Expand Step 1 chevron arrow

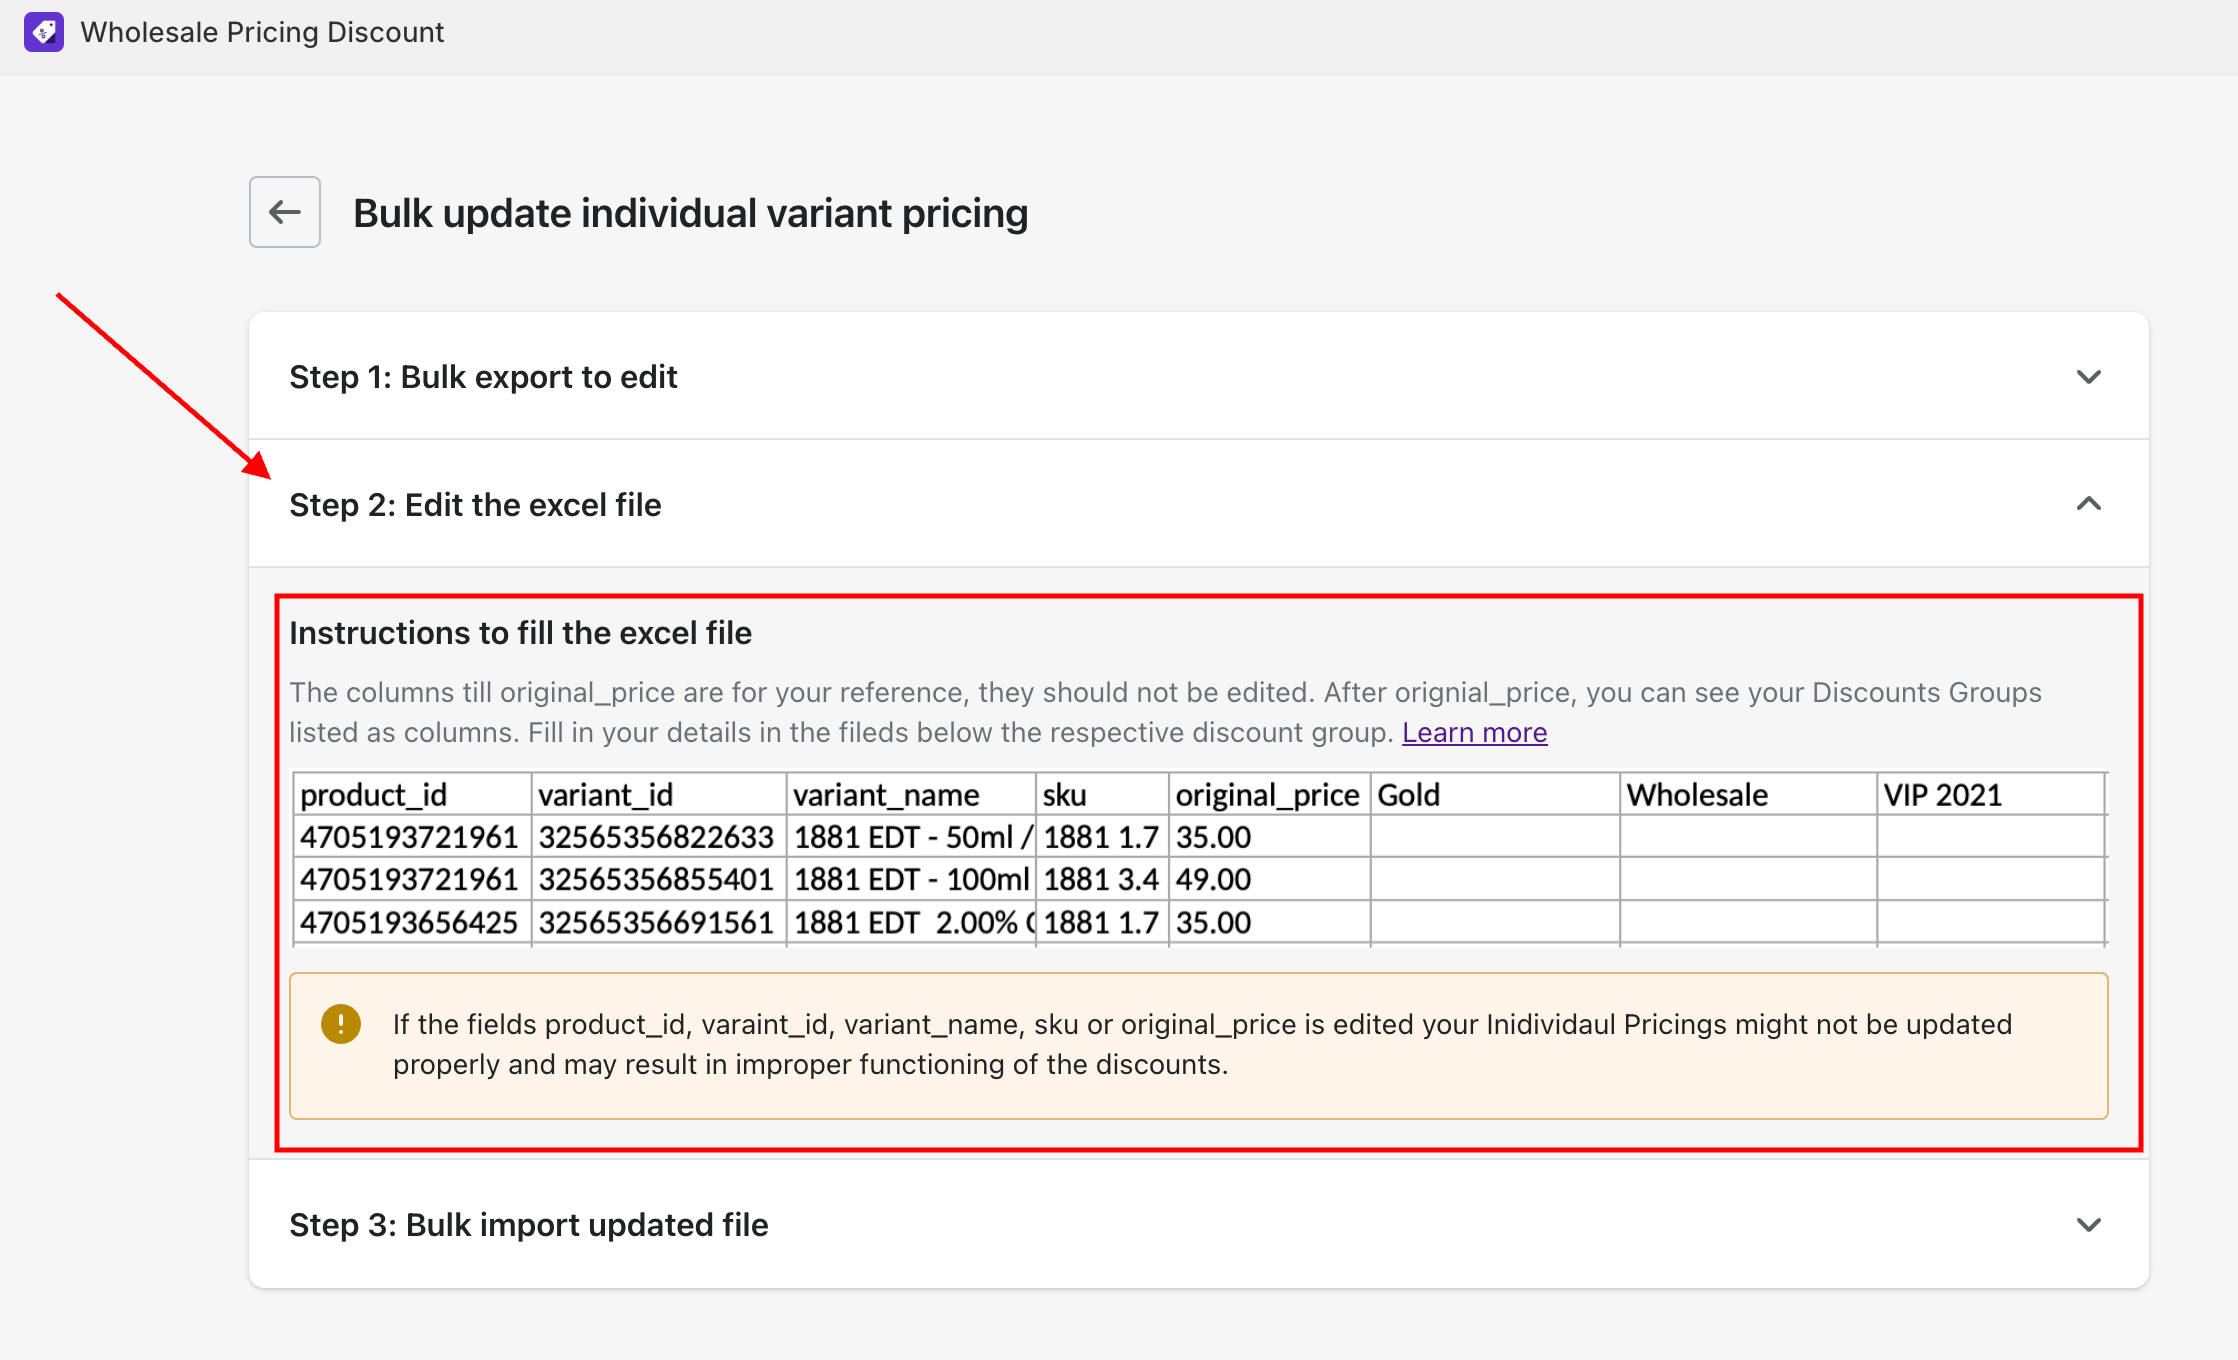2088,377
